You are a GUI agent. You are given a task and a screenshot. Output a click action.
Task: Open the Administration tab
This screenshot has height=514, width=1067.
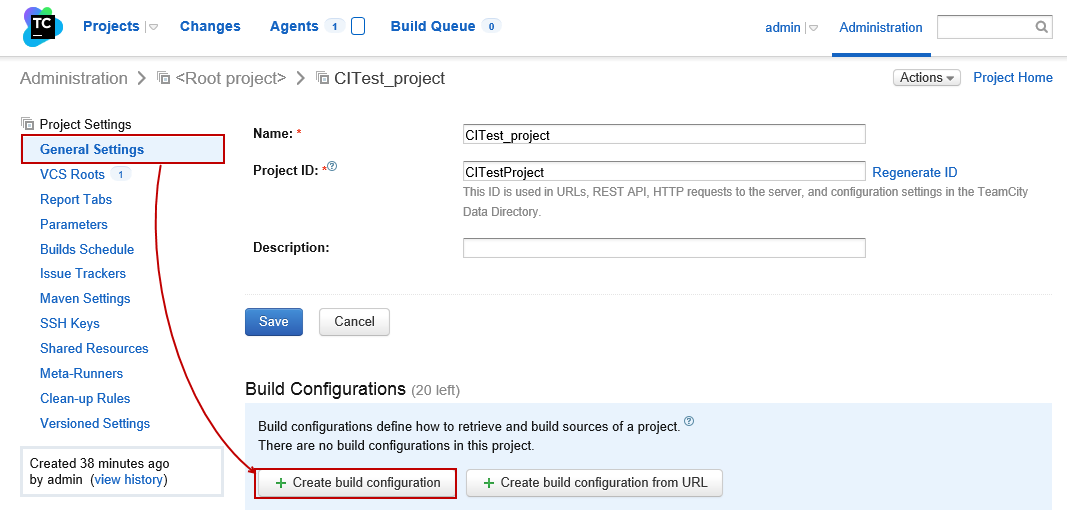click(881, 28)
